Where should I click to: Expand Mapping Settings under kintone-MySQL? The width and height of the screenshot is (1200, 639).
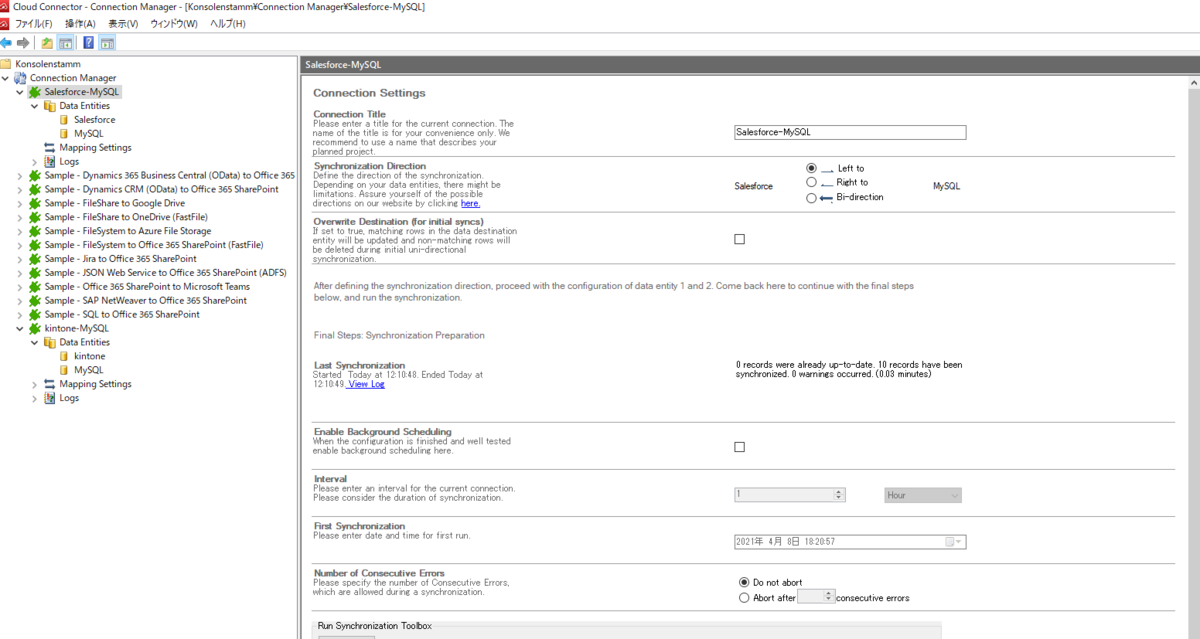point(35,384)
